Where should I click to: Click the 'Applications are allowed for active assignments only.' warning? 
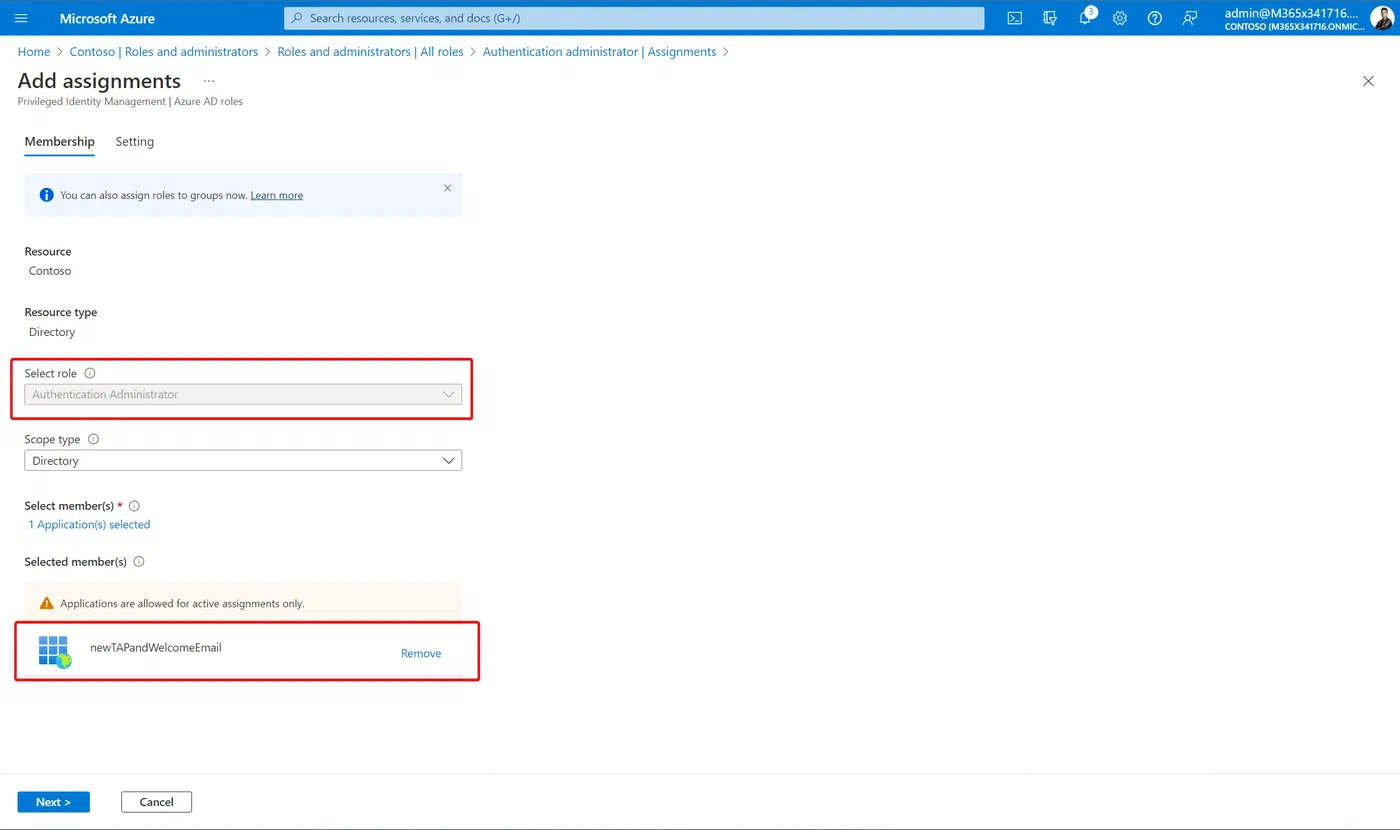point(182,603)
